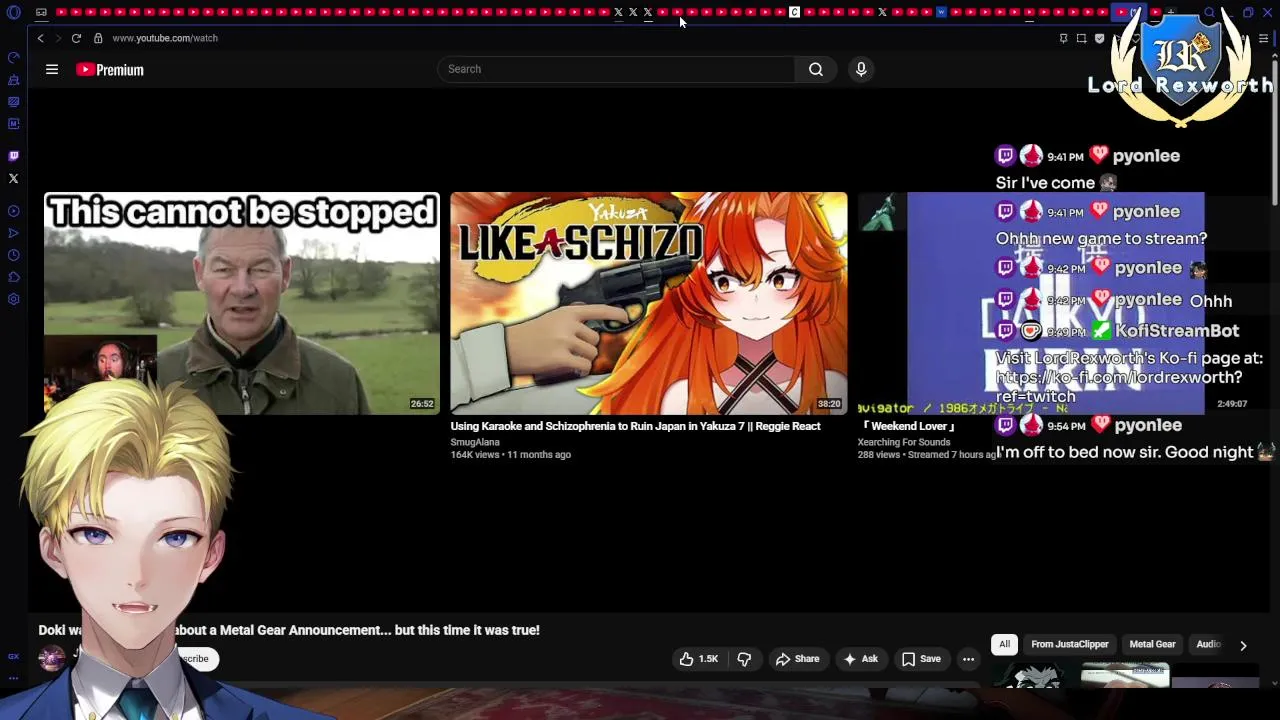Open the Weekend Lover stream title
This screenshot has width=1280, height=720.
908,426
